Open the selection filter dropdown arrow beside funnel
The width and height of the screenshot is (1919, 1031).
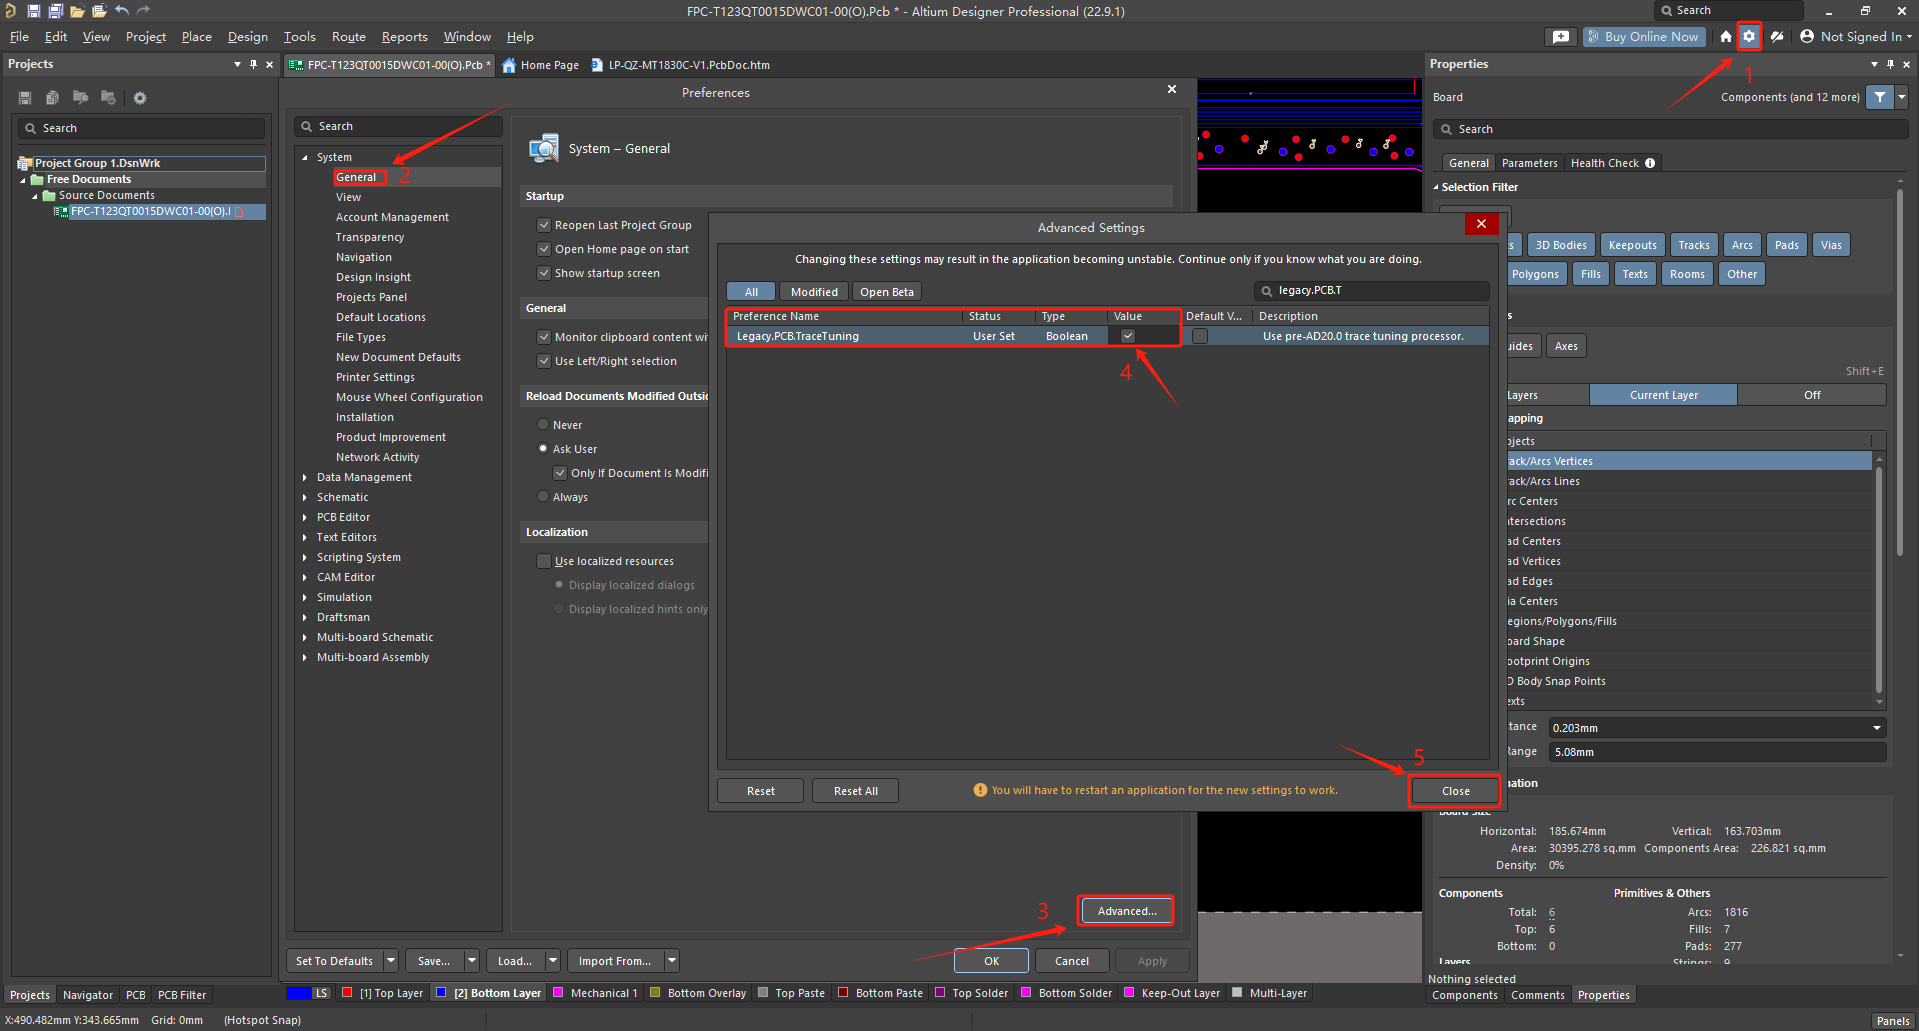[x=1901, y=97]
